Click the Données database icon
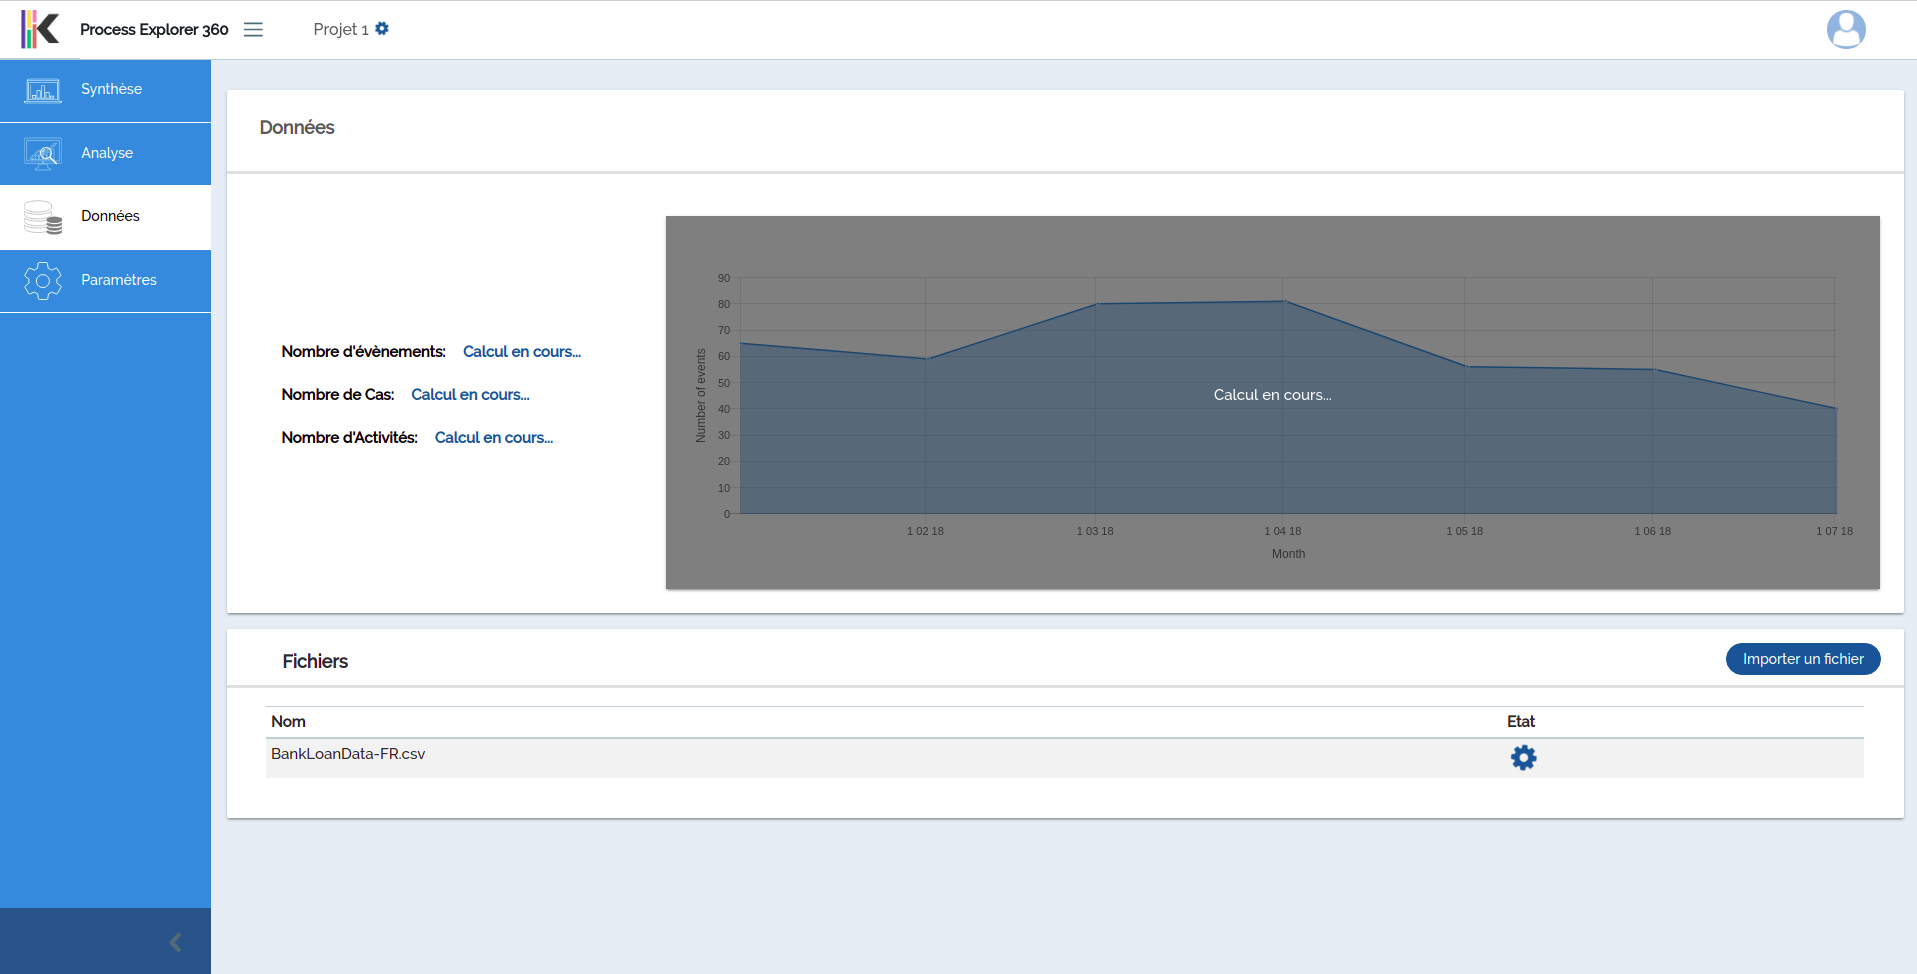Image resolution: width=1917 pixels, height=974 pixels. (x=43, y=217)
